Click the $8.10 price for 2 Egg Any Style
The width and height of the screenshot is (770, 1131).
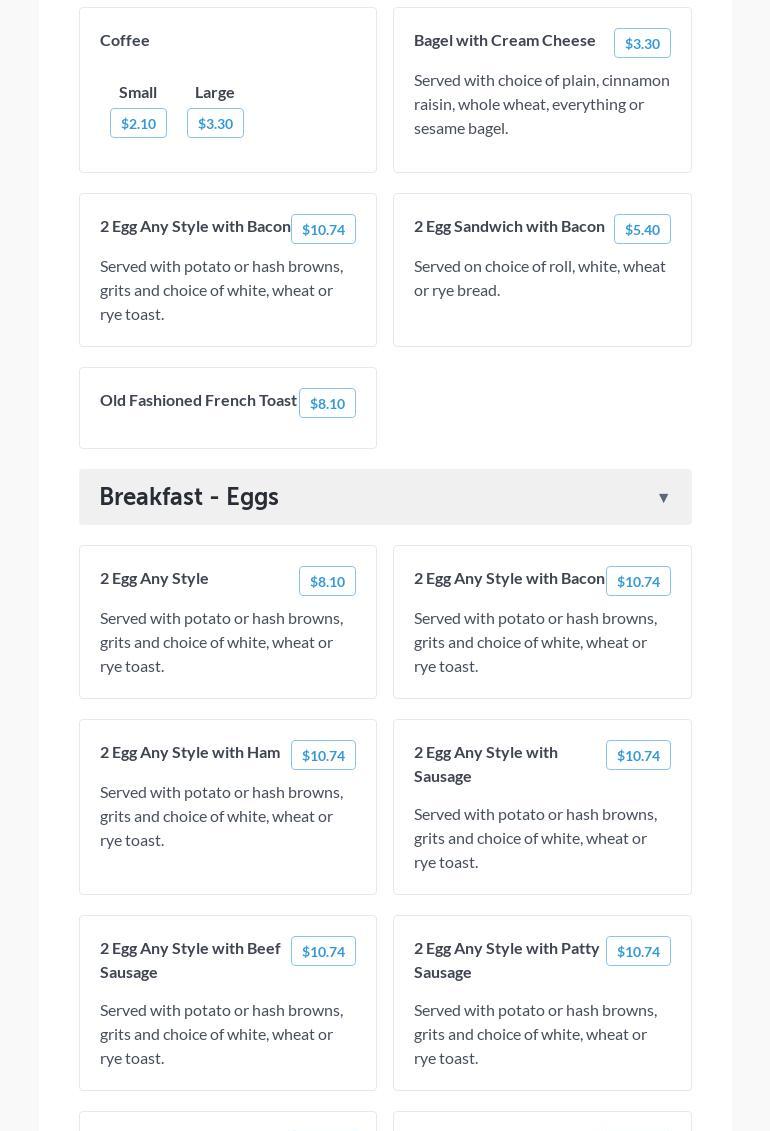tap(327, 582)
